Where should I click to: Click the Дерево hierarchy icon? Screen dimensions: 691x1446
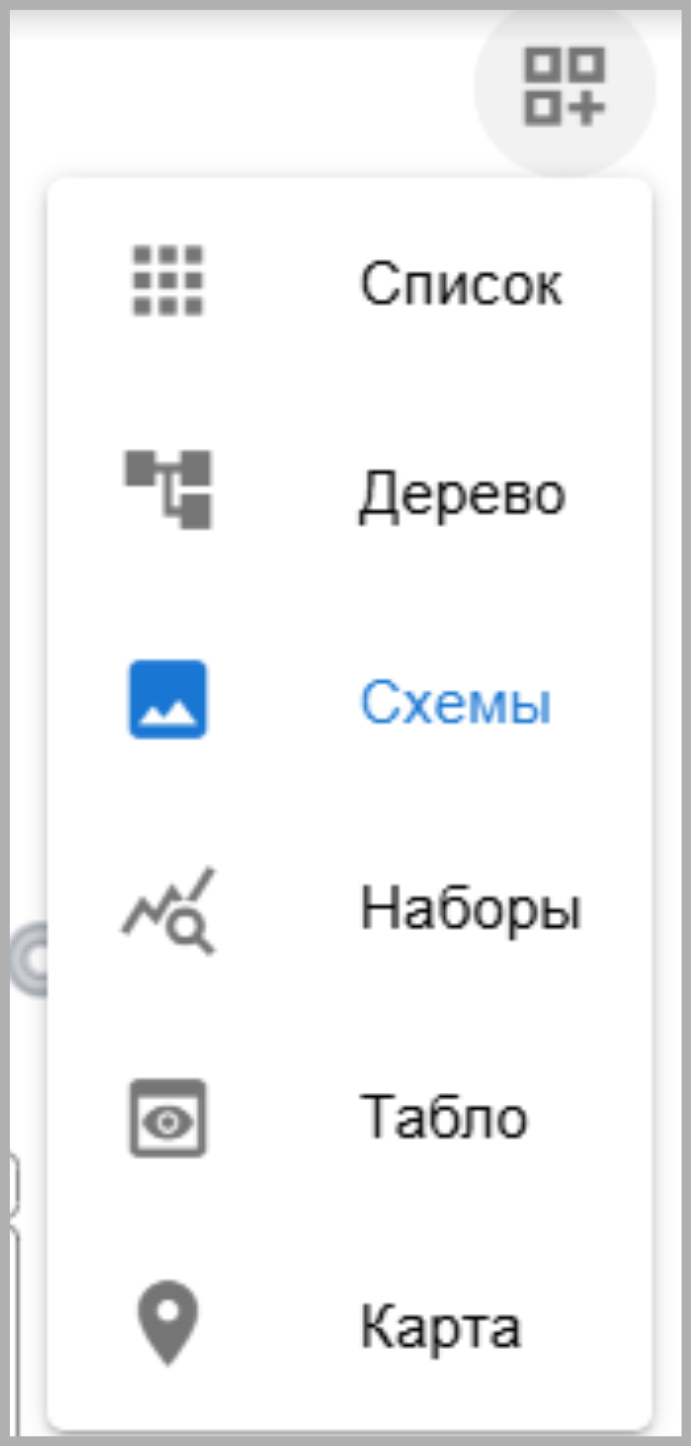pyautogui.click(x=168, y=489)
